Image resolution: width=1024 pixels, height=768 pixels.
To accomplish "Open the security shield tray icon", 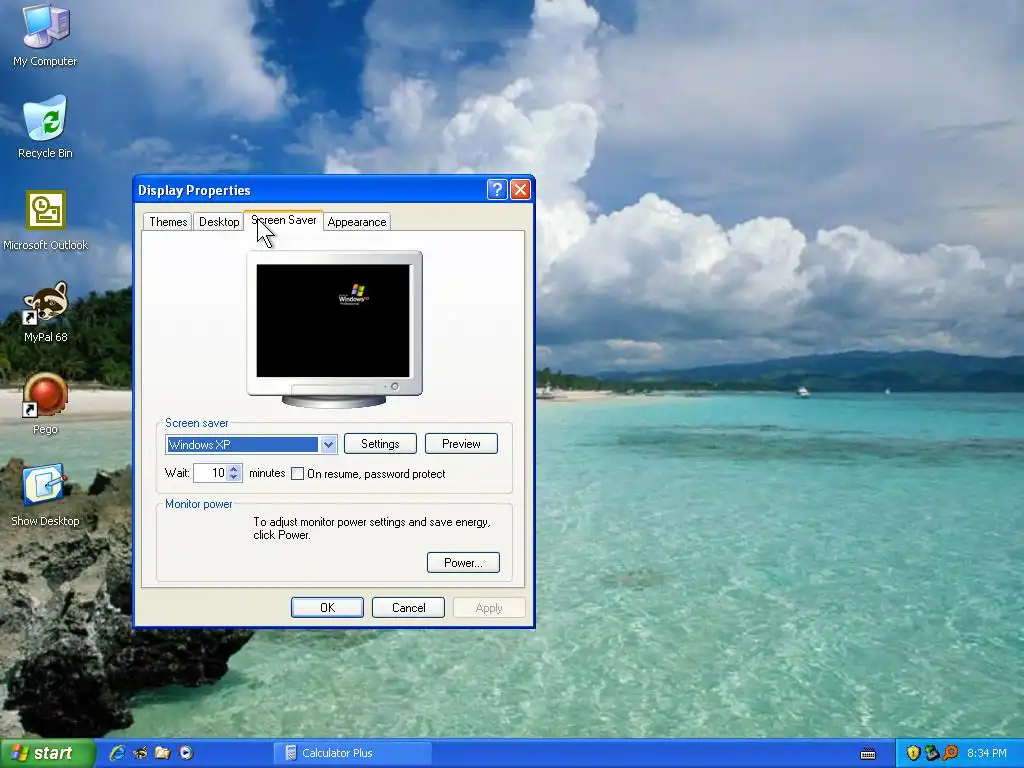I will click(913, 753).
